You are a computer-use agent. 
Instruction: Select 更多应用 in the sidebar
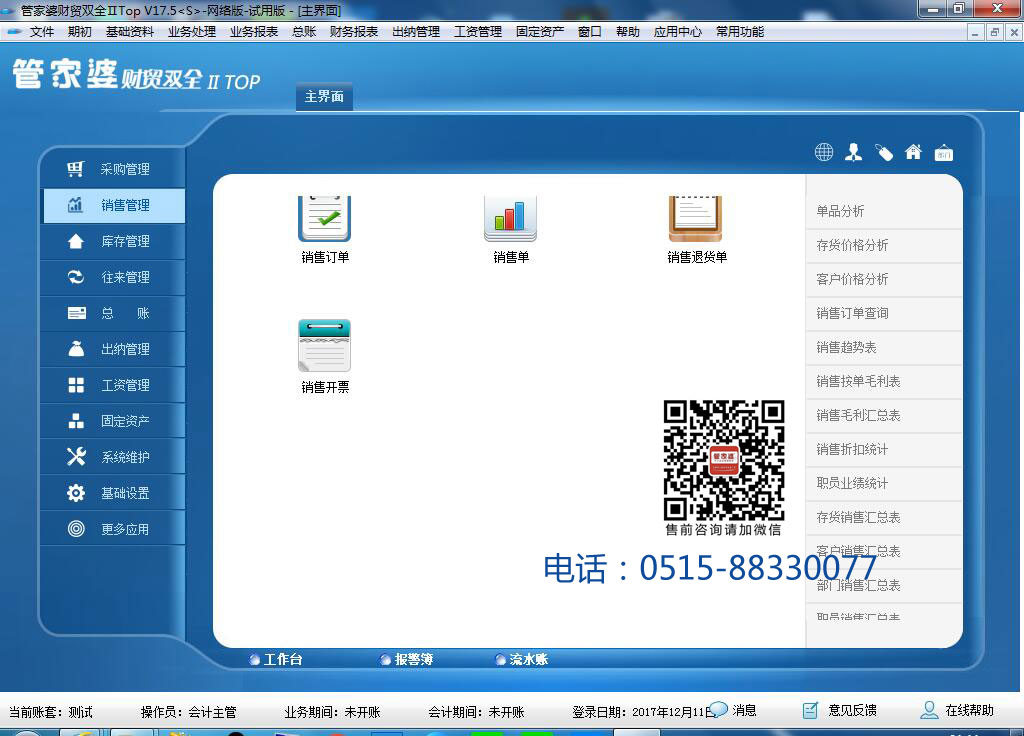pos(113,528)
